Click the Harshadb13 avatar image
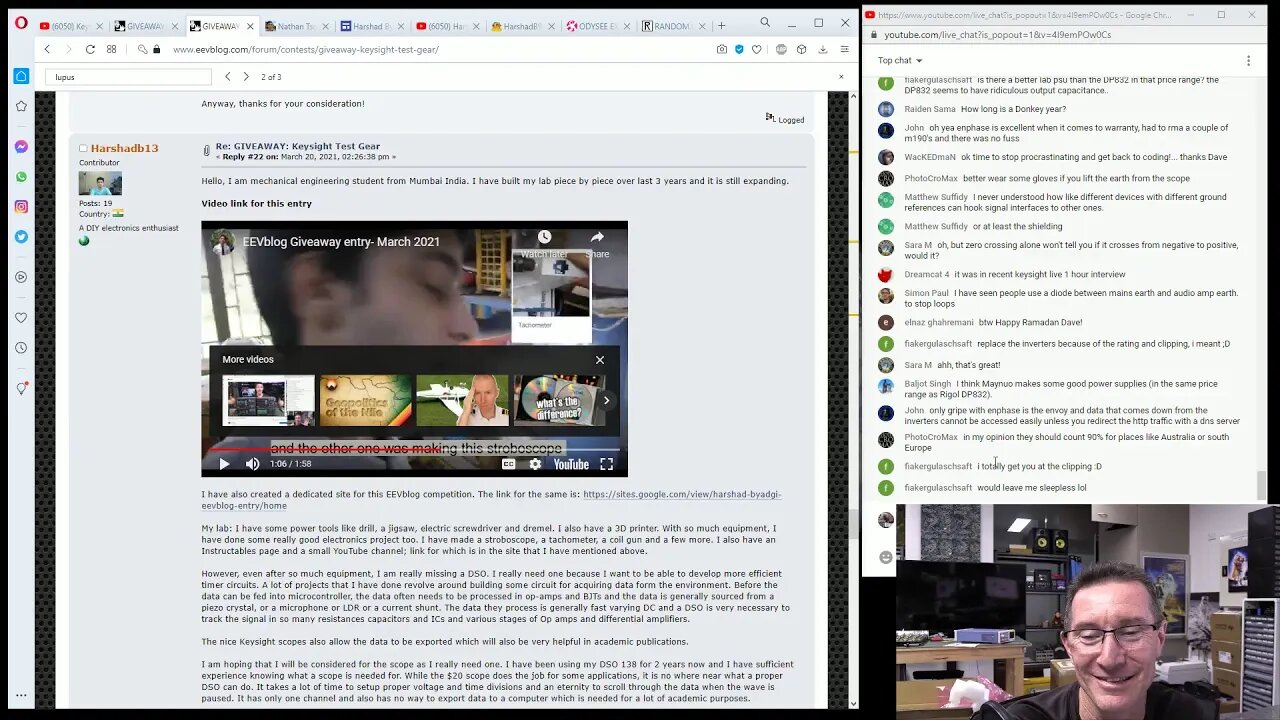Image resolution: width=1280 pixels, height=720 pixels. [100, 183]
